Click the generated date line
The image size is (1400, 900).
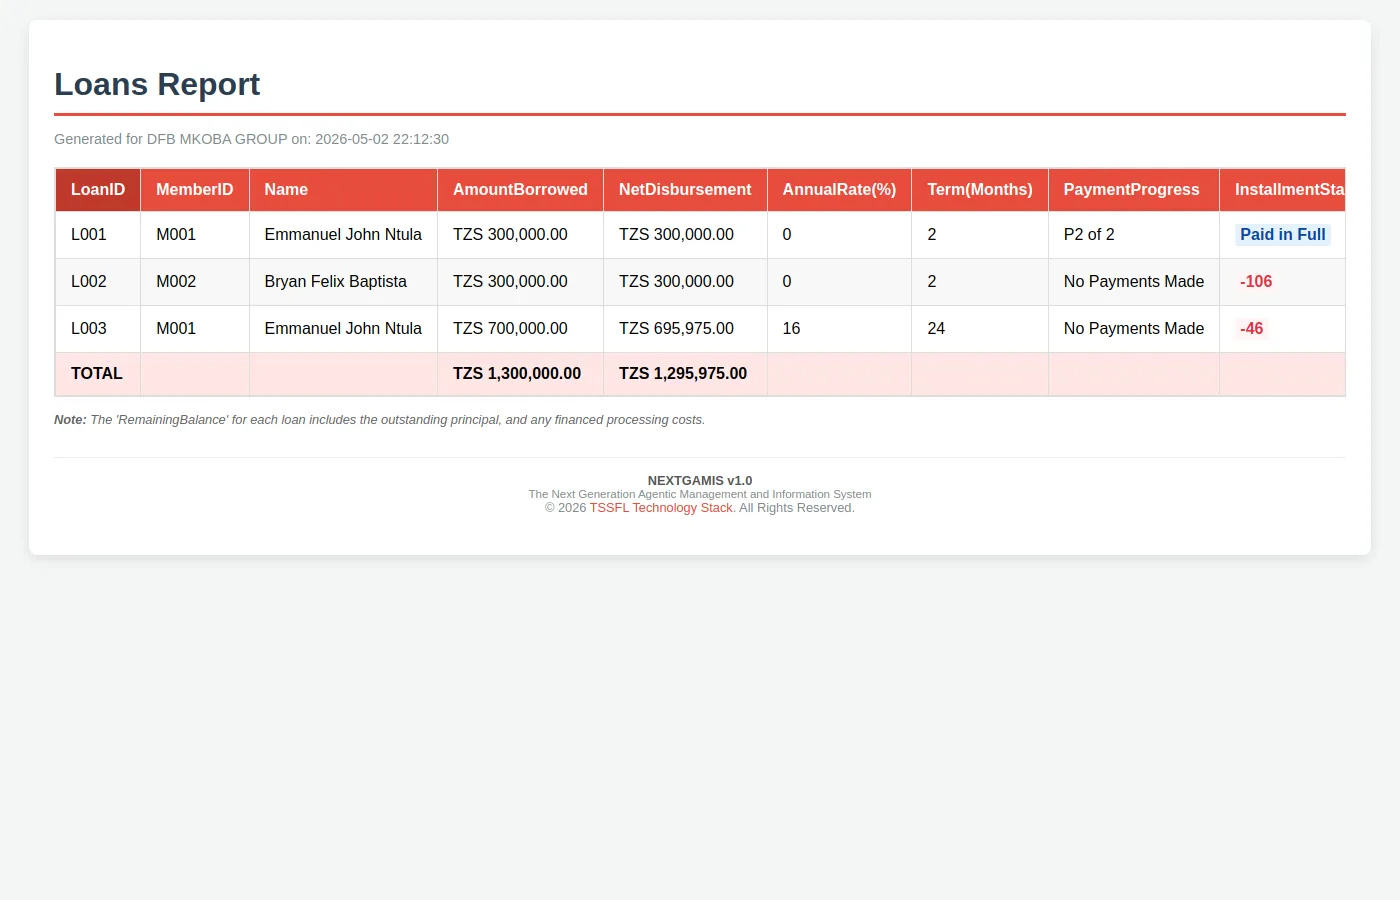coord(251,140)
